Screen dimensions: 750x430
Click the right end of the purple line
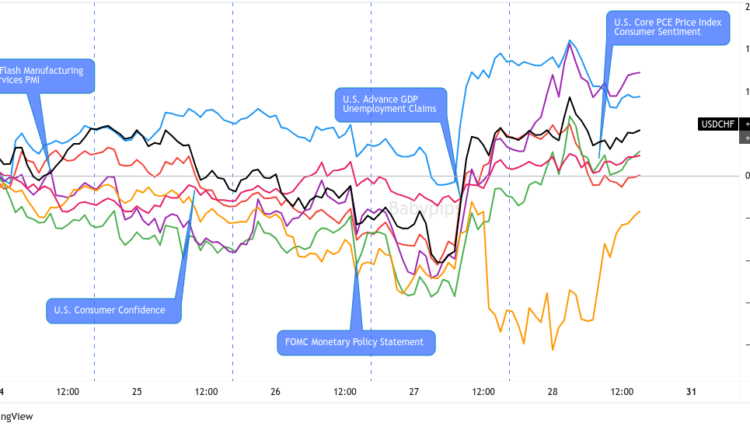(639, 72)
